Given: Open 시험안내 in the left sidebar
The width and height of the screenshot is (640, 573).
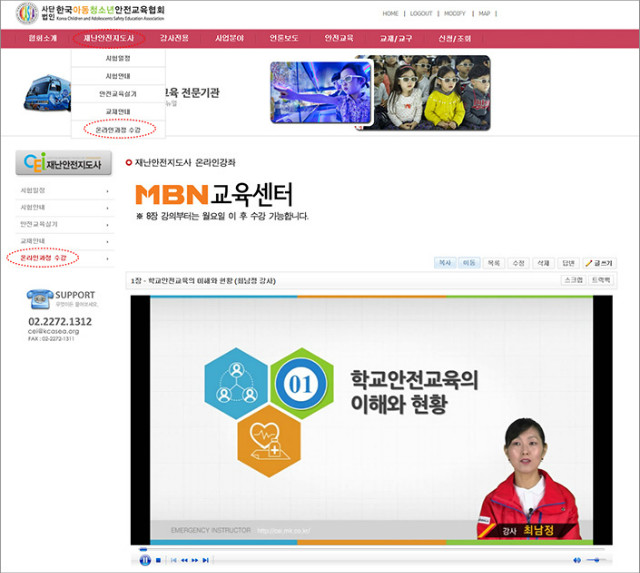Looking at the screenshot, I should tap(33, 207).
